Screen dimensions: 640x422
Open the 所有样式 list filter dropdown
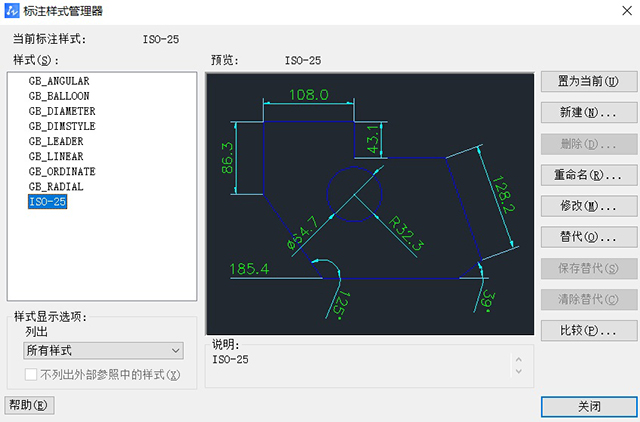click(104, 350)
